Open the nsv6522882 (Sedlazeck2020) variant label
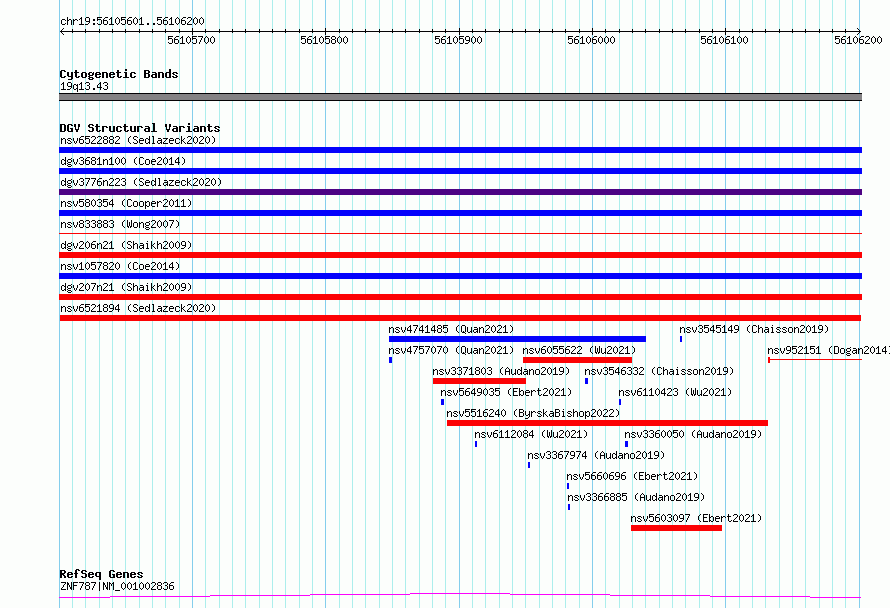The image size is (890, 608). (x=138, y=140)
